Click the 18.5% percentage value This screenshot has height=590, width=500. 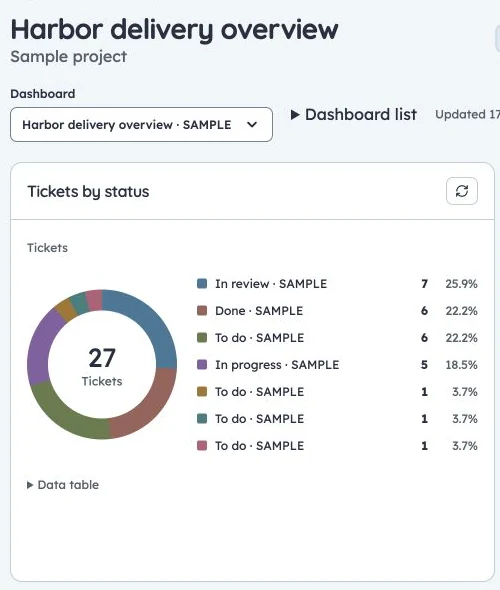pos(461,365)
